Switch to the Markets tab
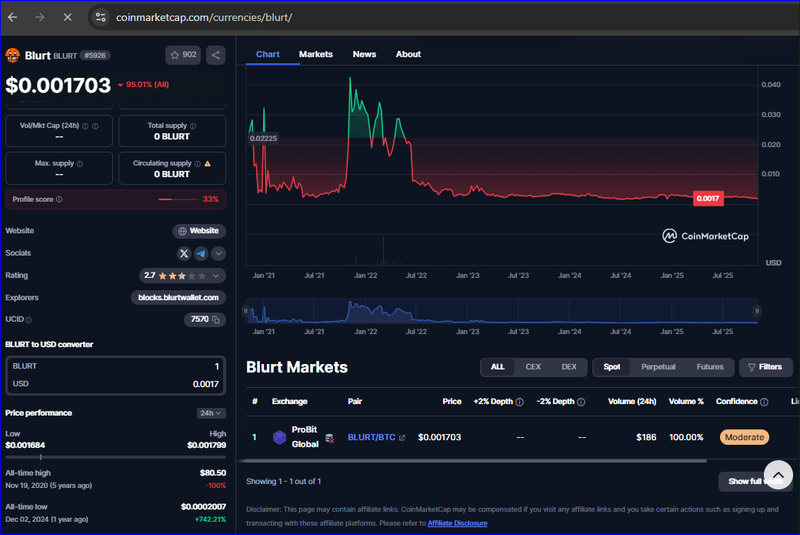 tap(316, 54)
